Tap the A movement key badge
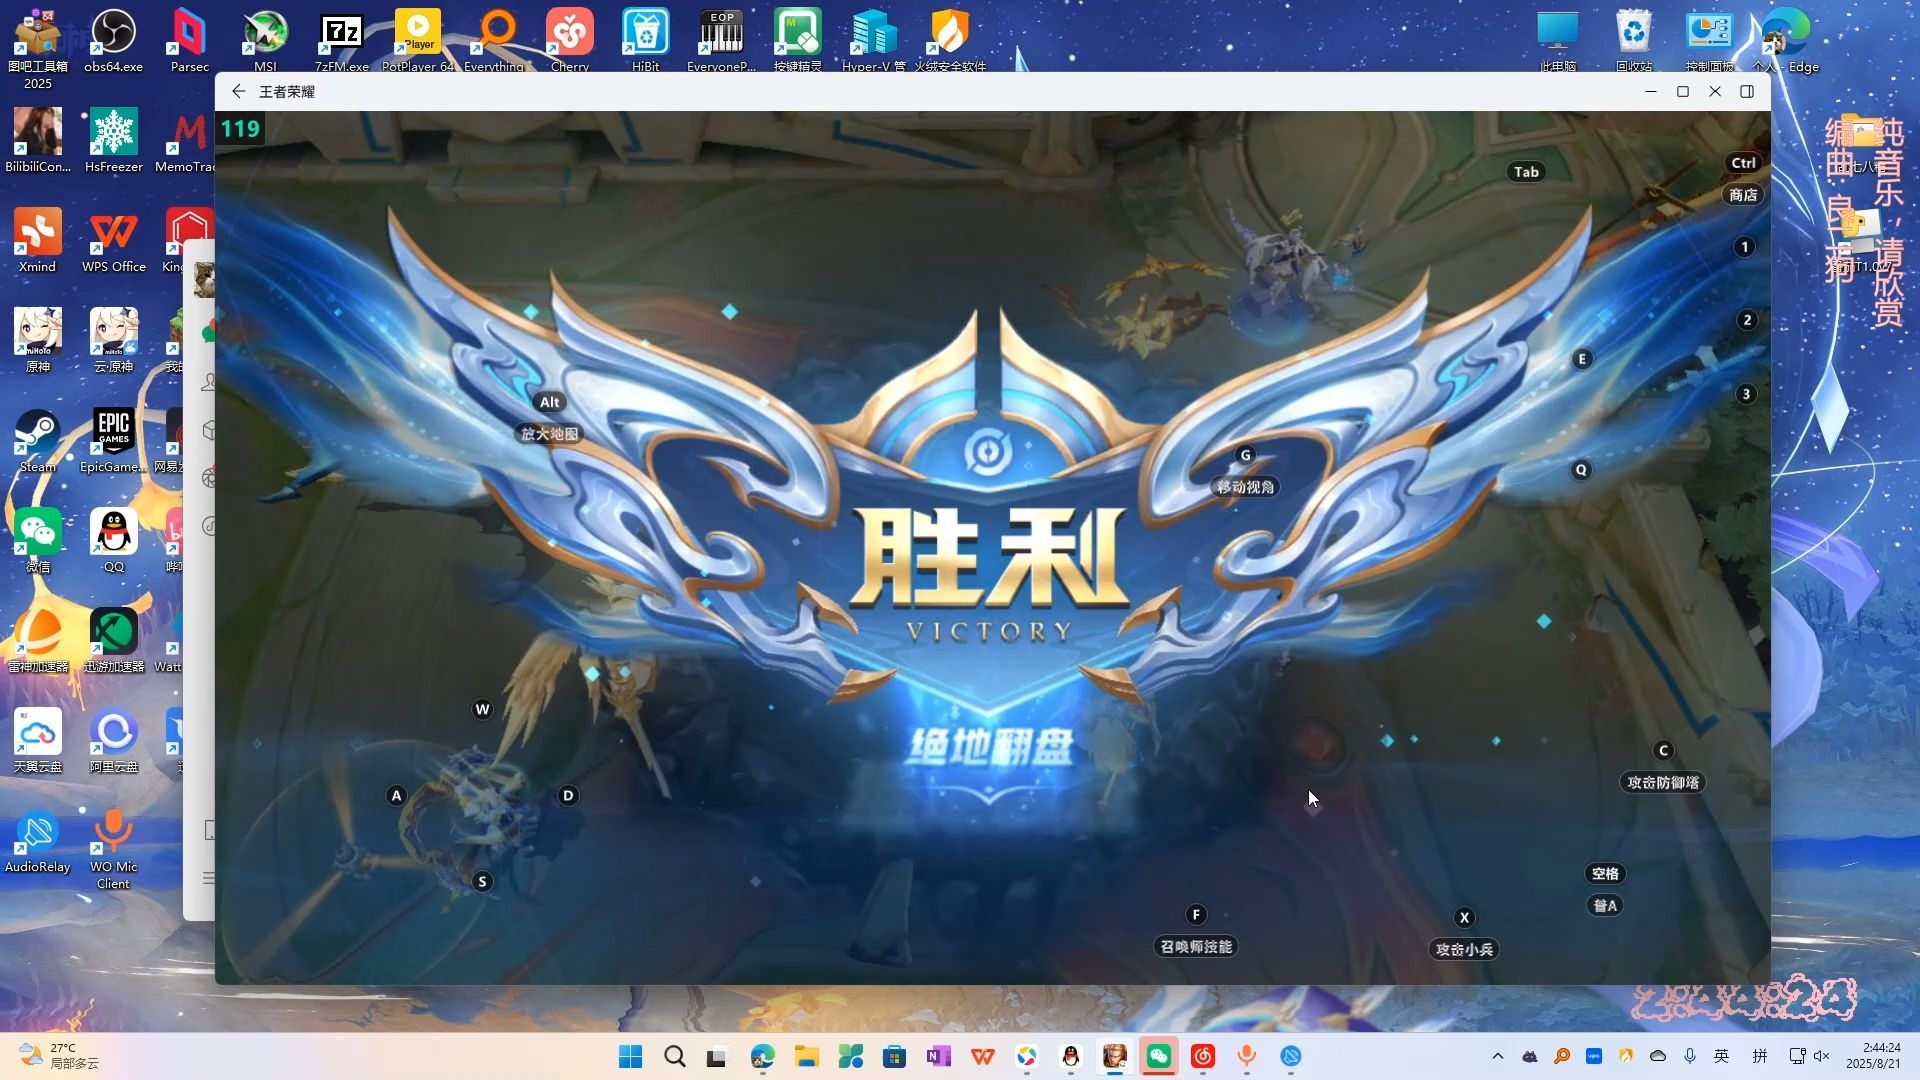 [396, 796]
